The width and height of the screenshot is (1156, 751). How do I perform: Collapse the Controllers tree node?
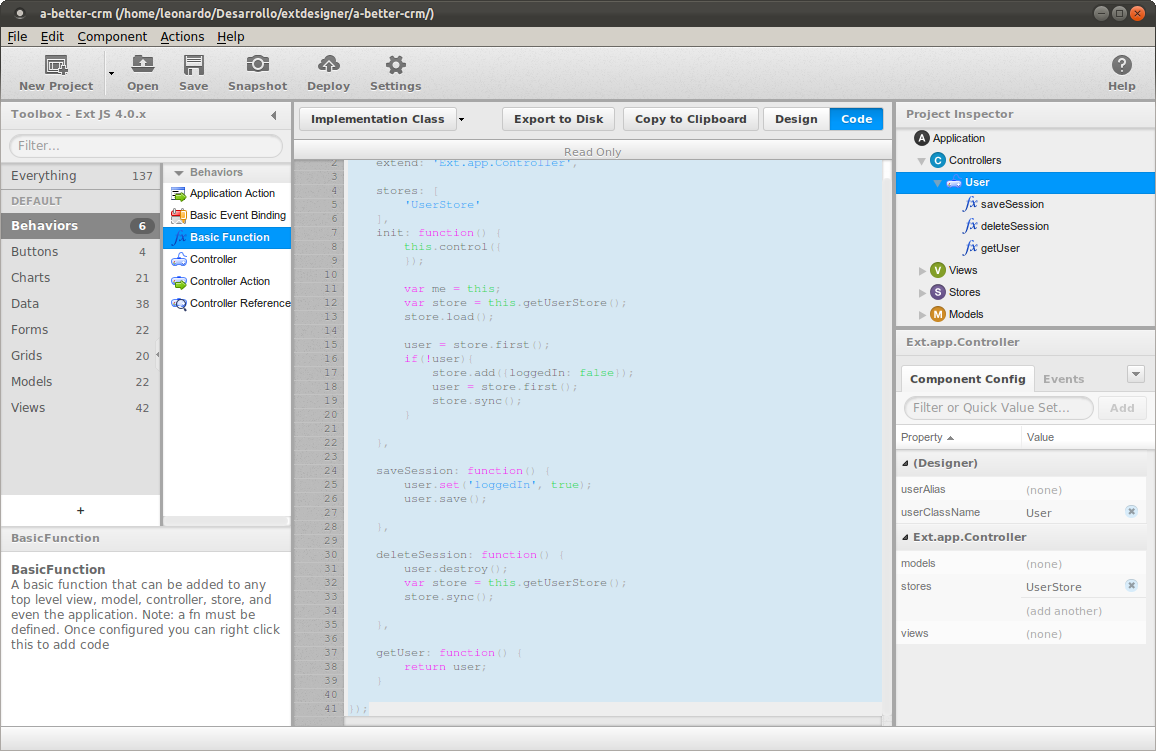(x=921, y=161)
